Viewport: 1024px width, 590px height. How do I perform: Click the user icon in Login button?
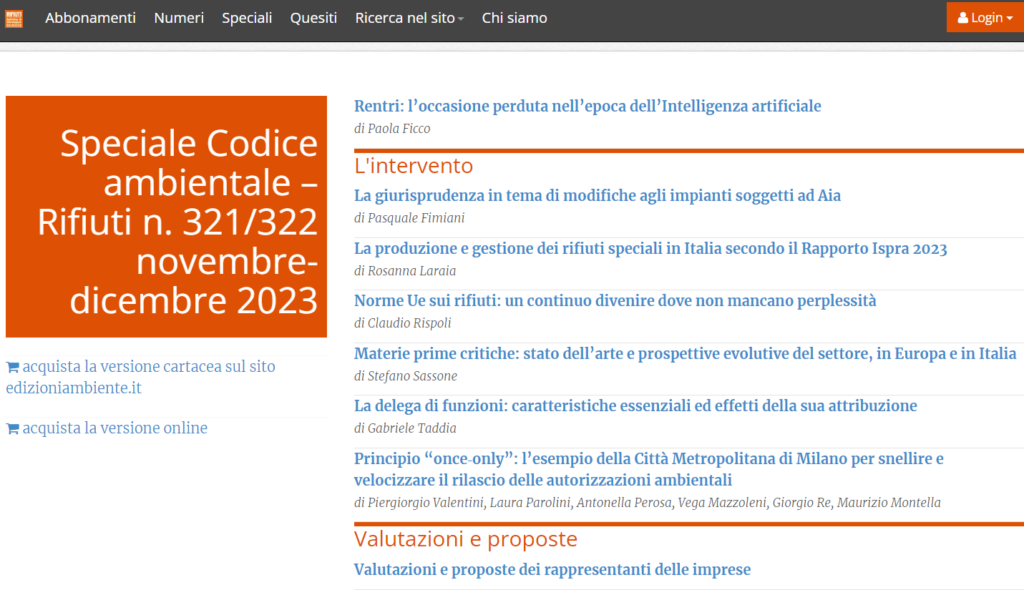point(963,18)
